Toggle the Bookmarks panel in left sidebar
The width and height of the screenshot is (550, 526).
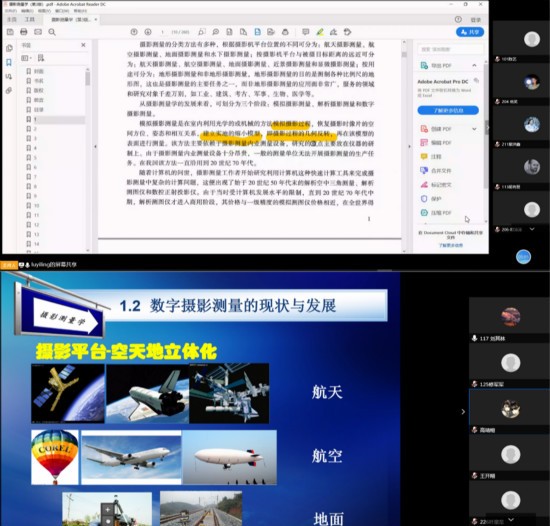pyautogui.click(x=9, y=62)
